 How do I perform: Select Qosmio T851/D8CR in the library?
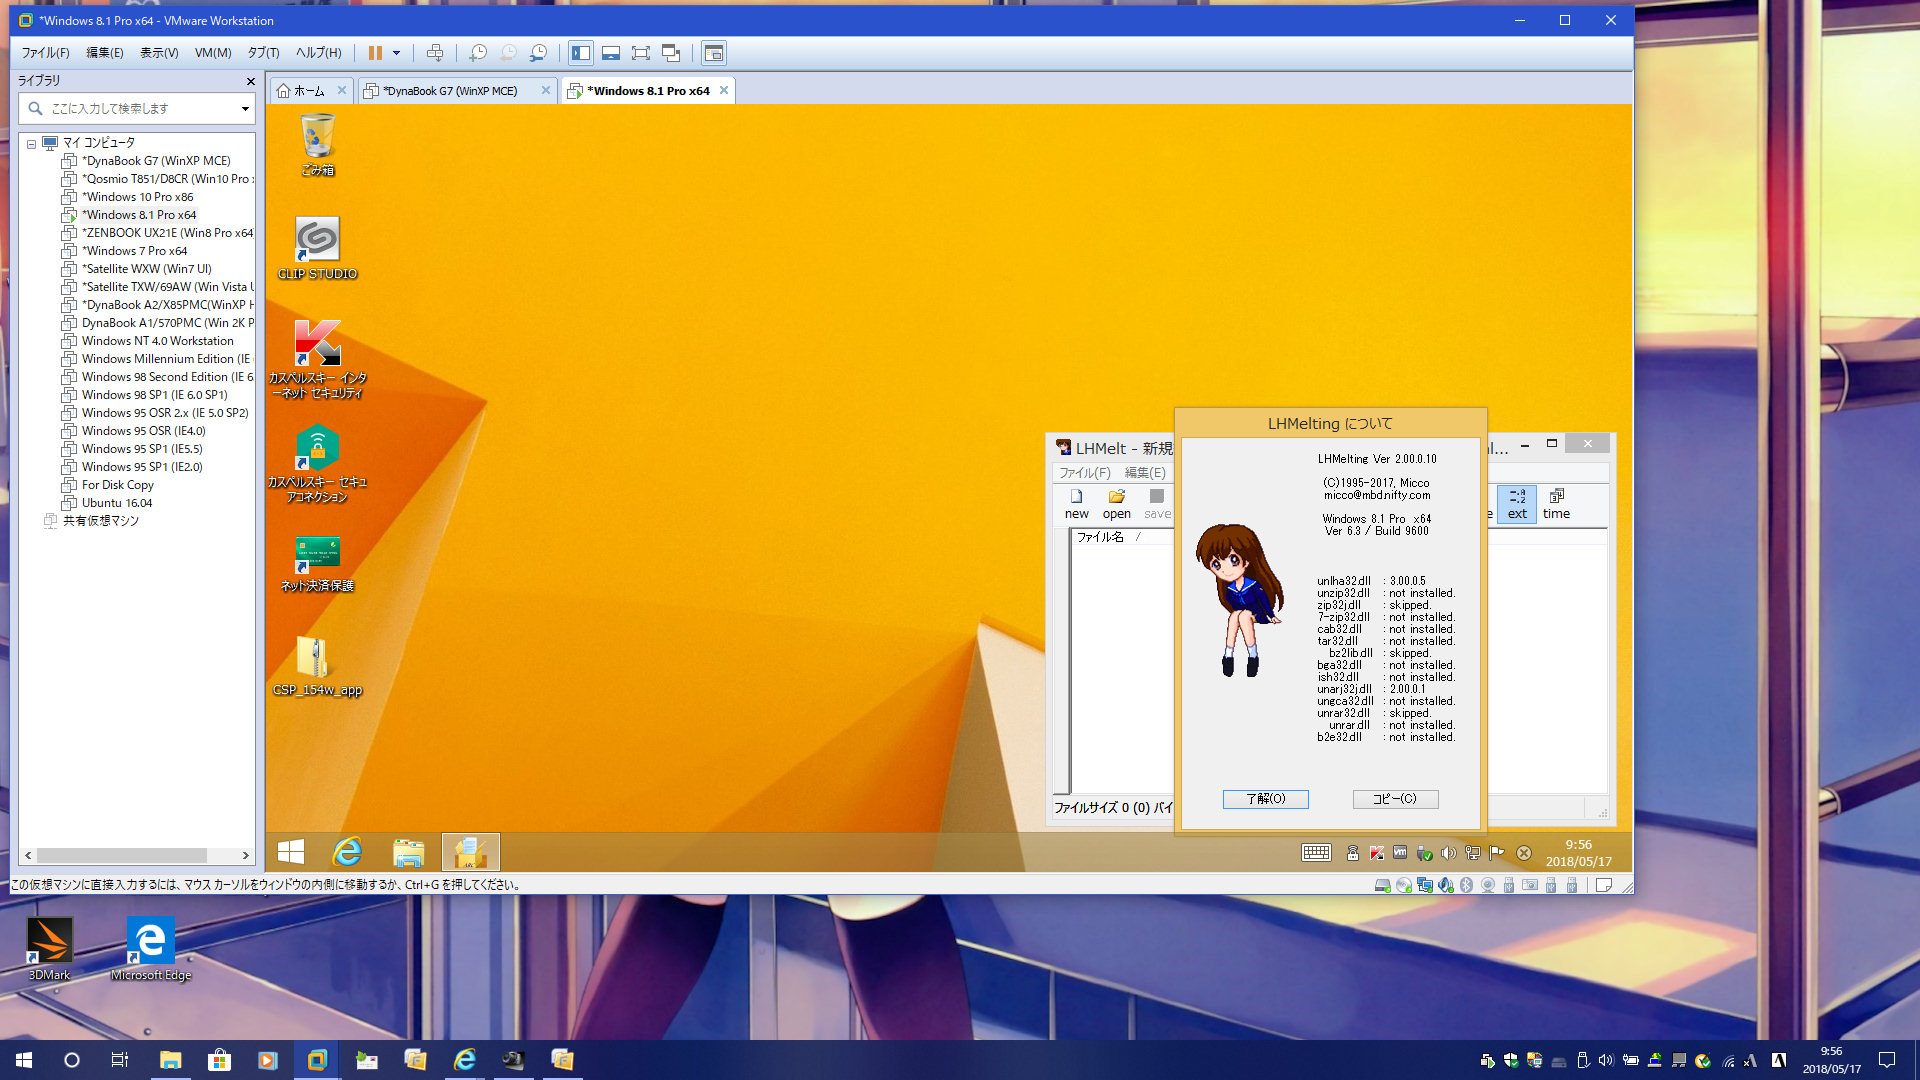[x=167, y=179]
